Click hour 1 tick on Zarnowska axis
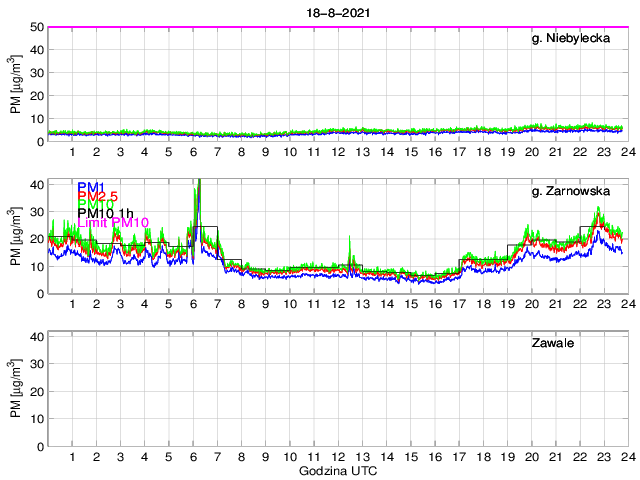This screenshot has height=480, width=640. 72,304
